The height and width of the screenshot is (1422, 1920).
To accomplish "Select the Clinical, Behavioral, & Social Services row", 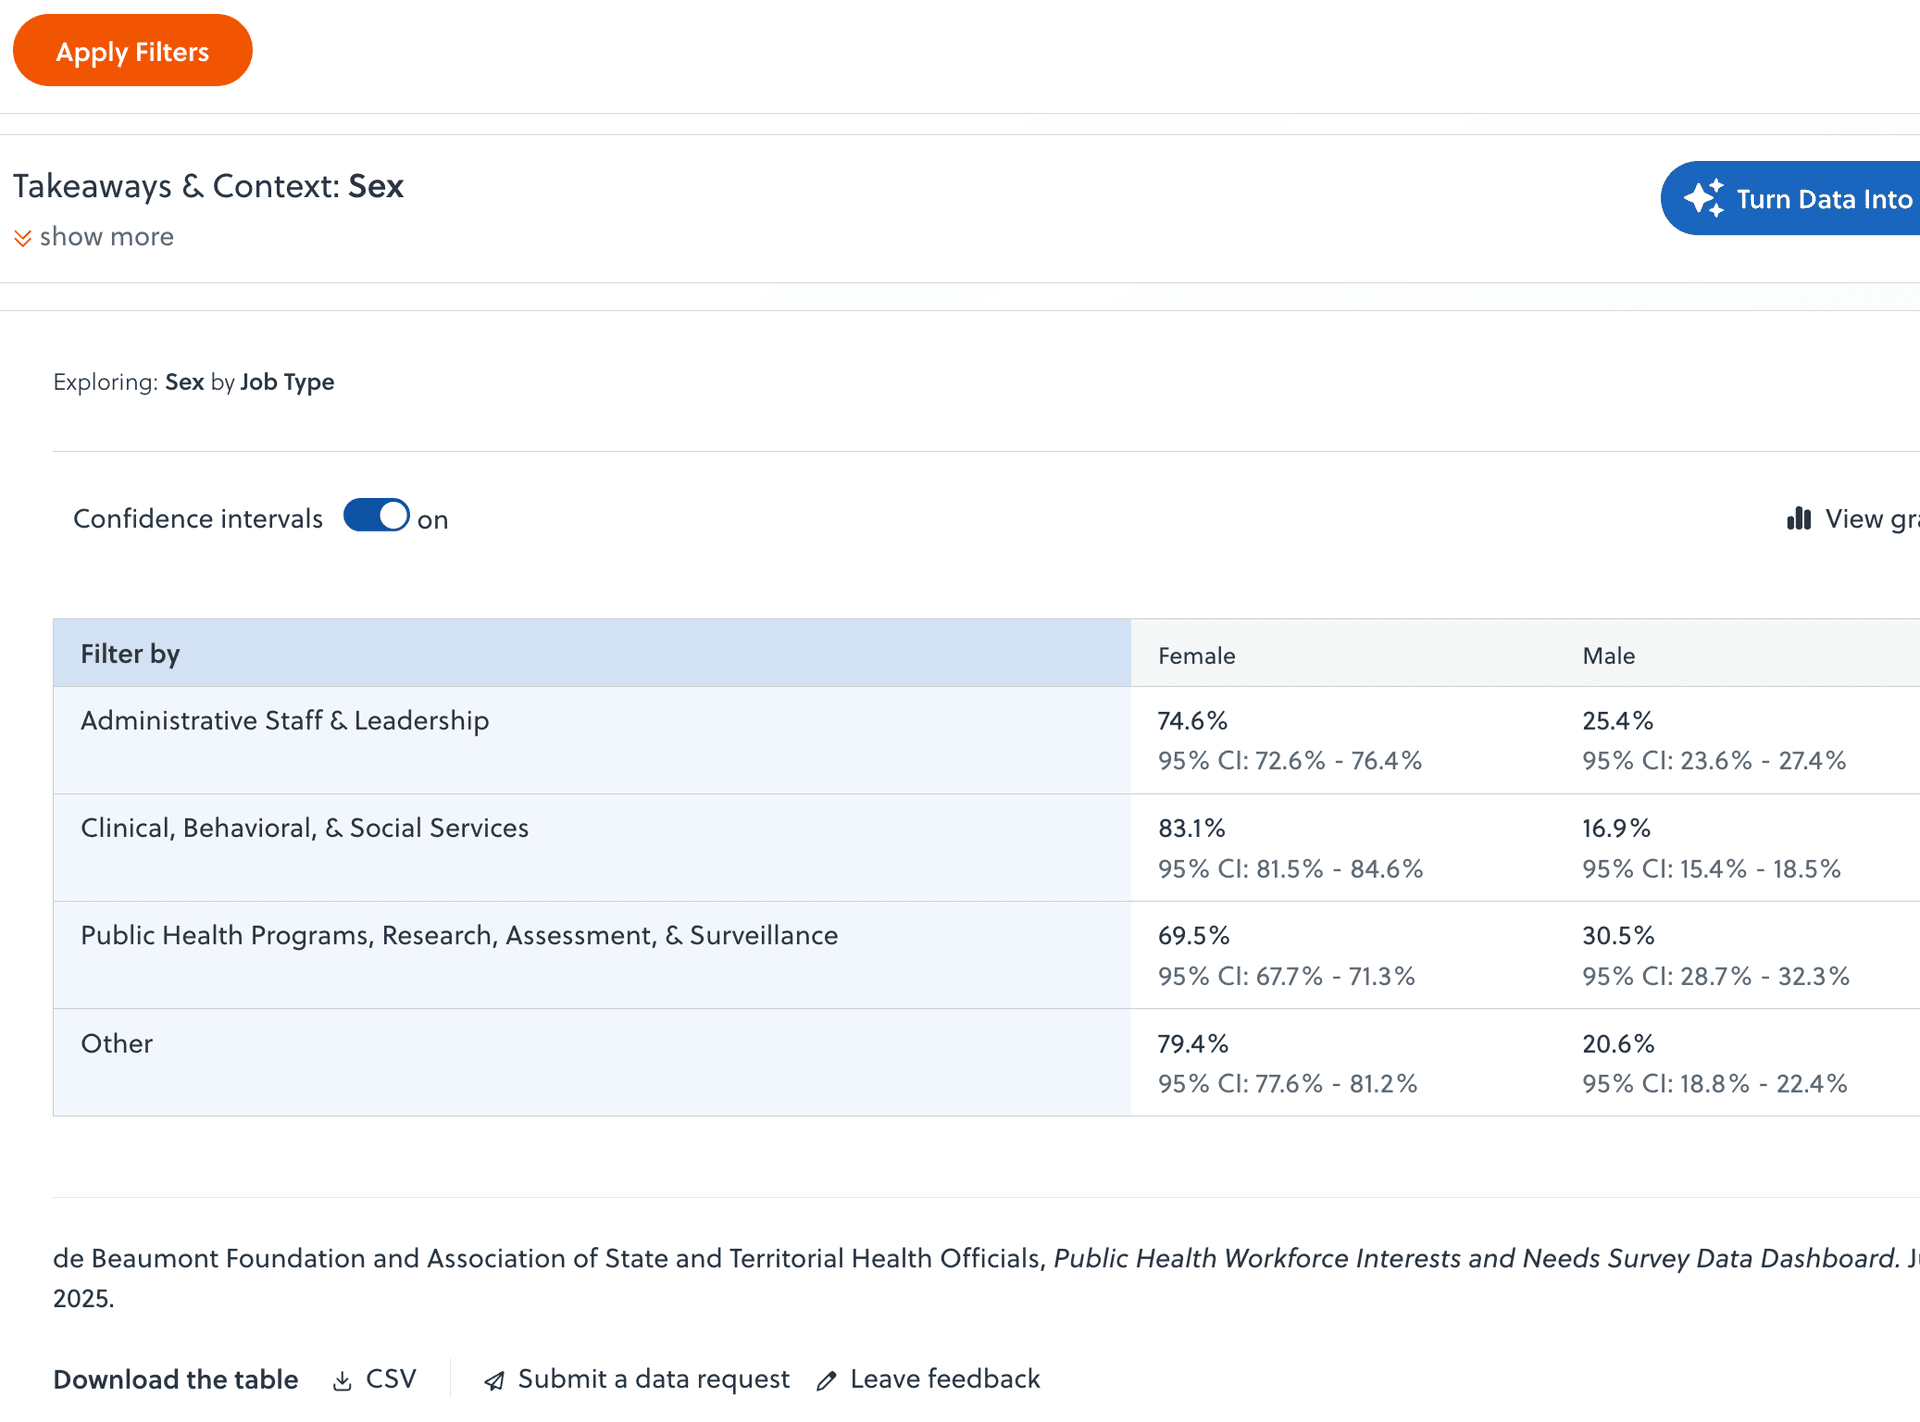I will click(304, 828).
